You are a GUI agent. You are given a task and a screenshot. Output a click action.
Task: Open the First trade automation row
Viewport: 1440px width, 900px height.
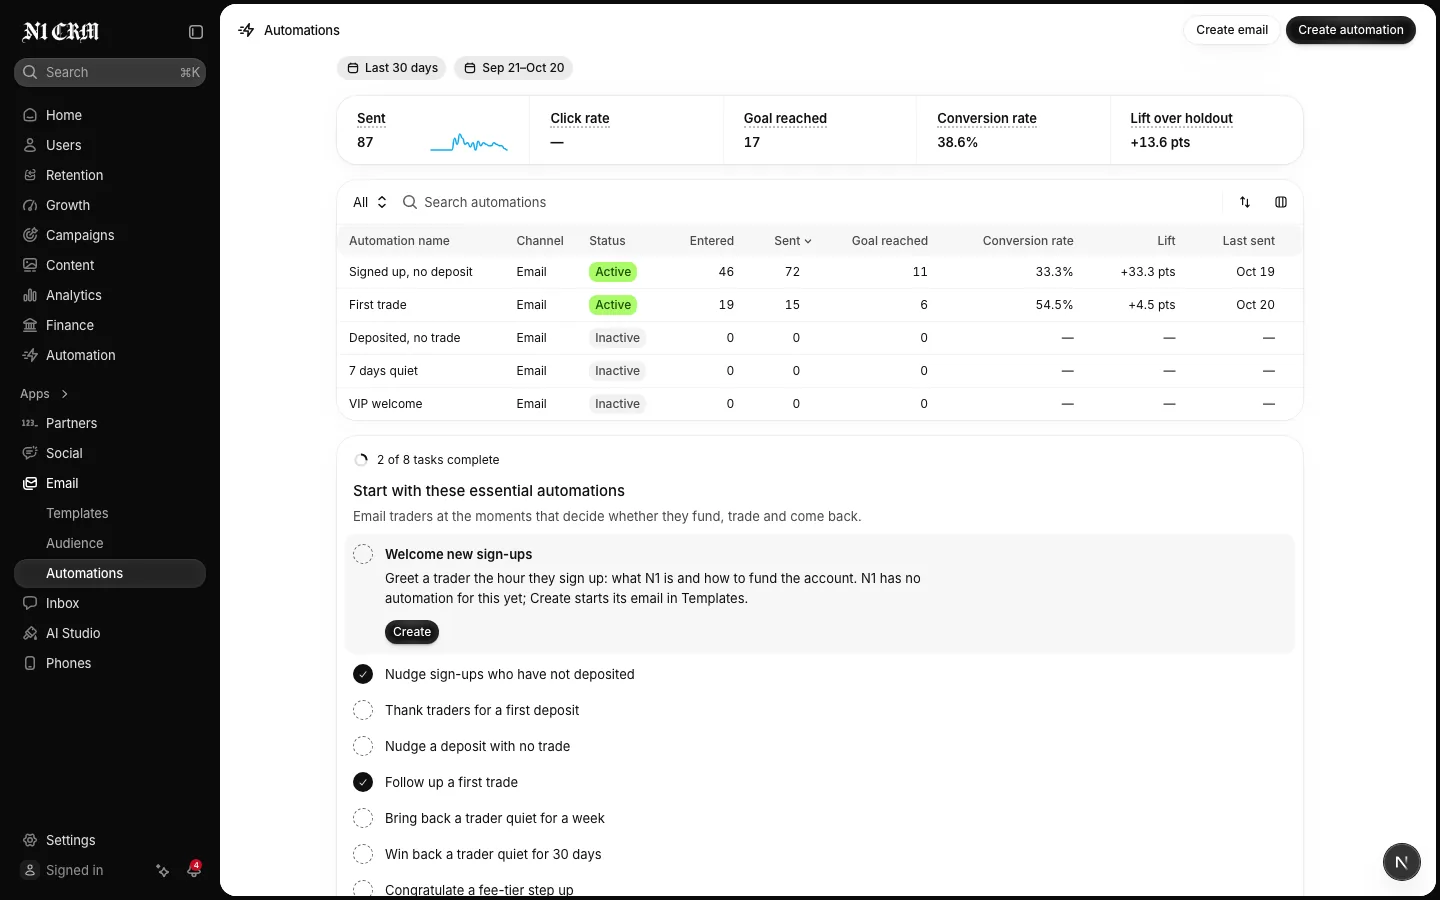(820, 305)
